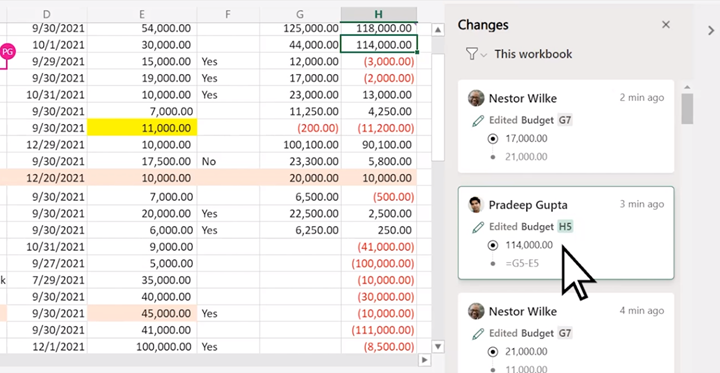The height and width of the screenshot is (373, 720).
Task: Click the spreadsheet scroll down arrow
Action: tap(438, 347)
